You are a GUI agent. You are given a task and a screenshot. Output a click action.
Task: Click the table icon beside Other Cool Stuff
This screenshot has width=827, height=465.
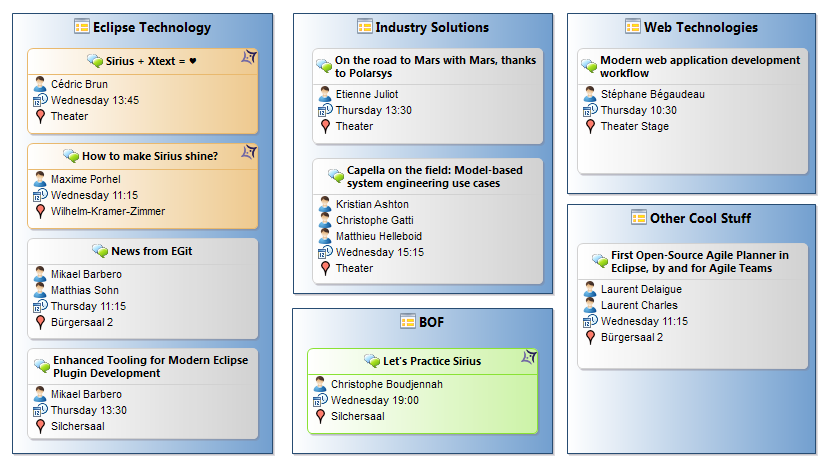(639, 217)
